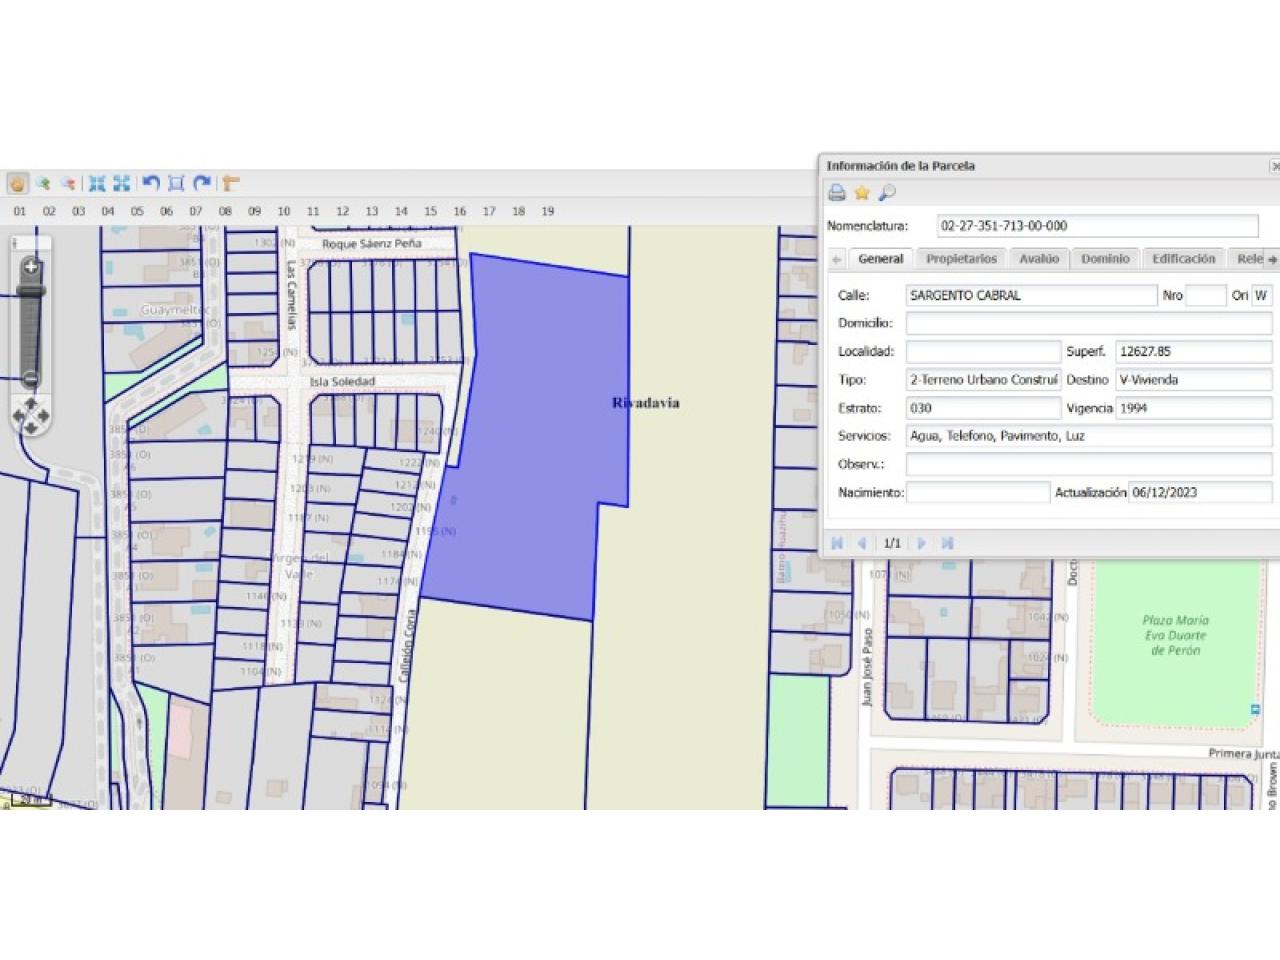Click the undo previous view arrow
1280x960 pixels.
pyautogui.click(x=151, y=183)
